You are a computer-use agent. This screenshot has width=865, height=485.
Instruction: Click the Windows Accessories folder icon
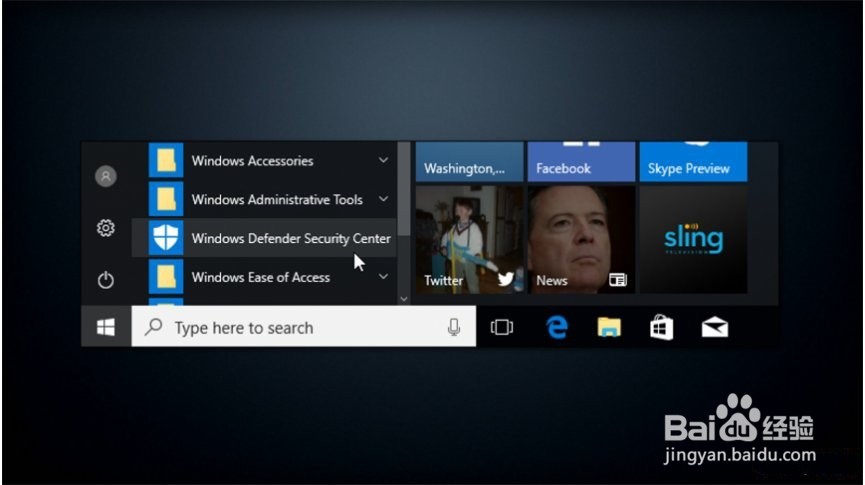pos(166,161)
